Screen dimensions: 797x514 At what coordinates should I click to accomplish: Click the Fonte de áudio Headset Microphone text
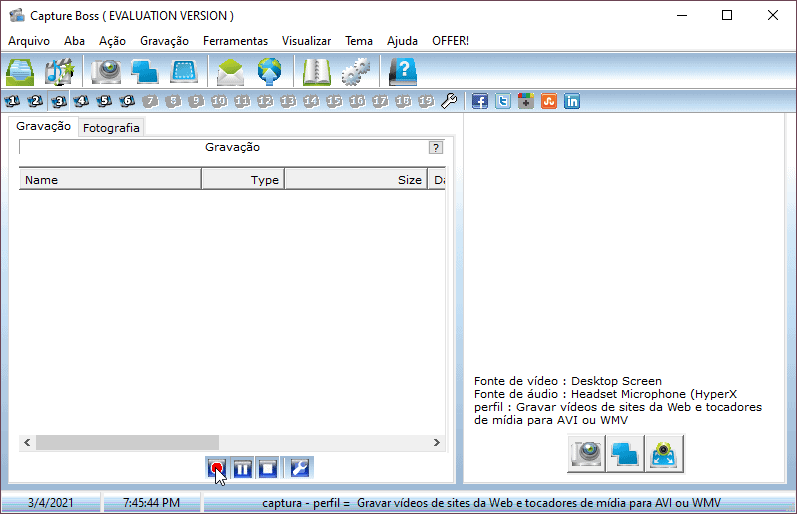pos(605,394)
